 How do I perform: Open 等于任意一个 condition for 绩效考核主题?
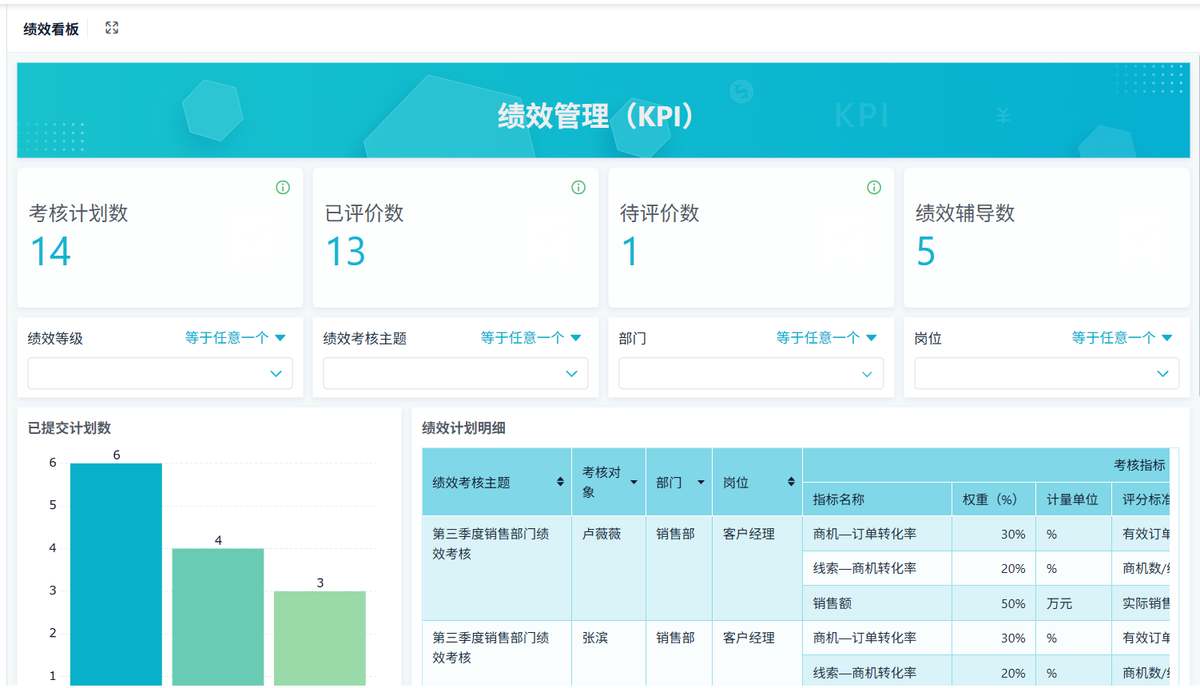click(531, 338)
